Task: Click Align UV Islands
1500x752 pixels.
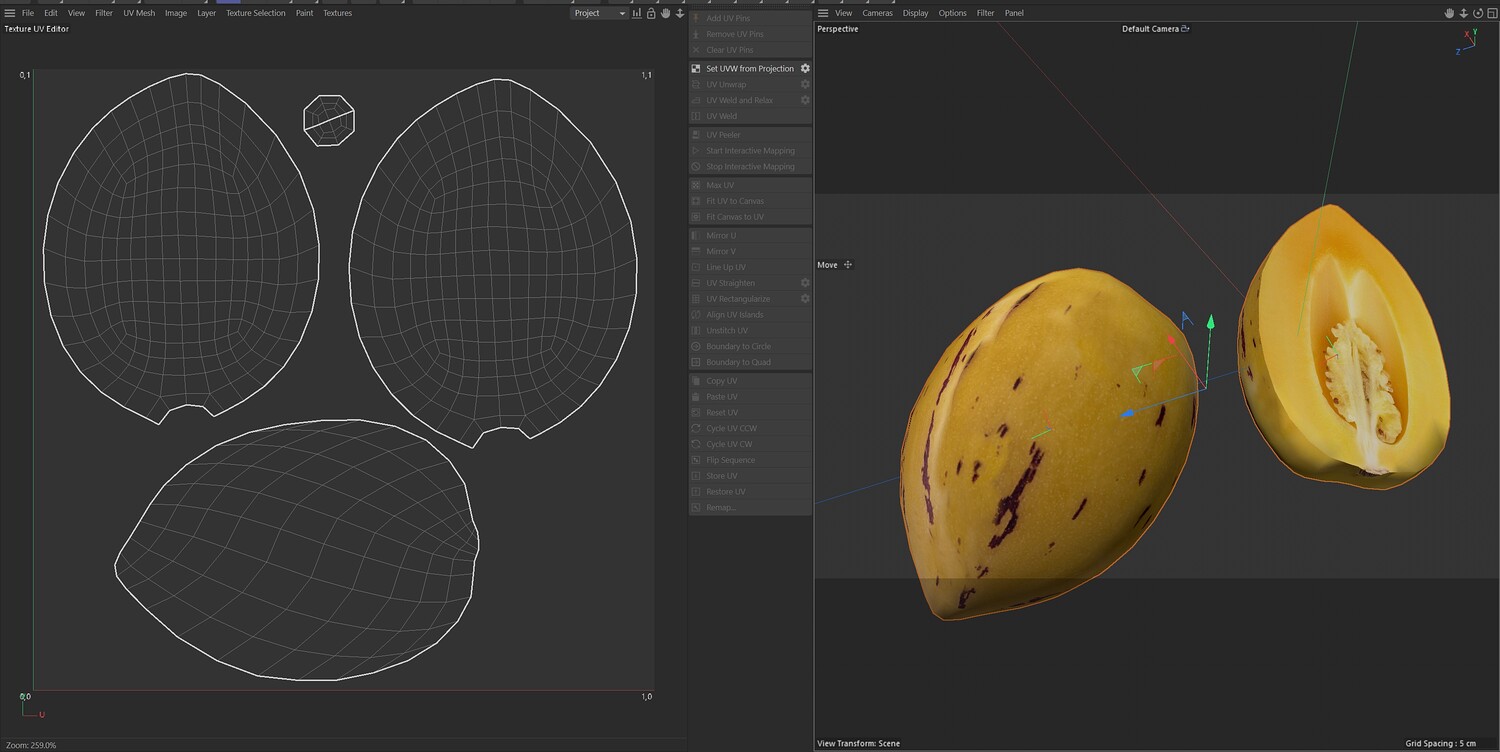Action: click(x=750, y=315)
